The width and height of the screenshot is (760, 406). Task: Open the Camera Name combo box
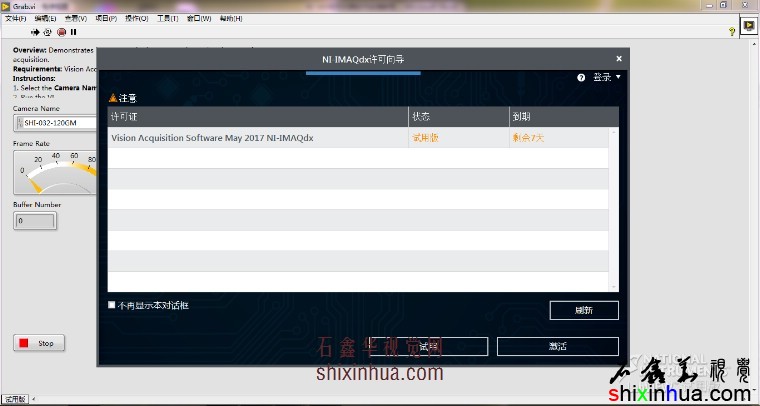(55, 123)
